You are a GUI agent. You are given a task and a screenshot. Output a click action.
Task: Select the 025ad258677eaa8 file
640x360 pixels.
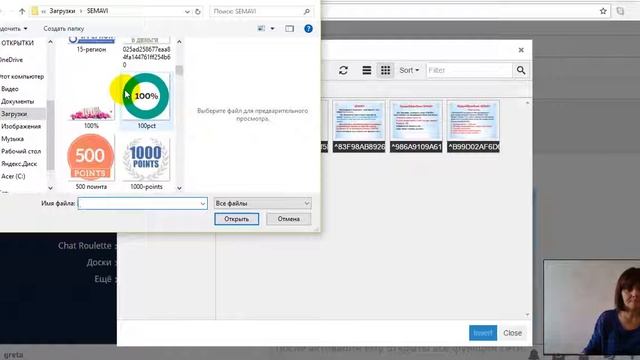pyautogui.click(x=146, y=53)
